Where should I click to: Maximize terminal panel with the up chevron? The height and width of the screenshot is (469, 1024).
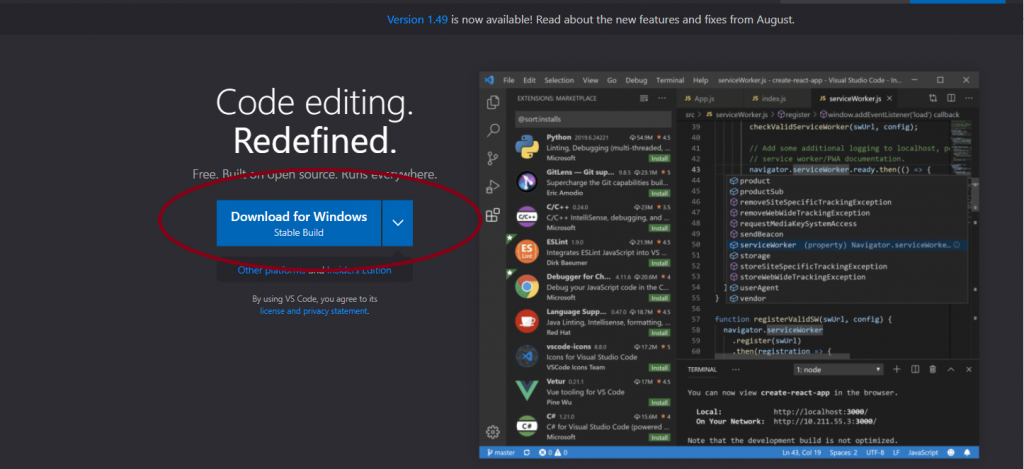[x=951, y=369]
